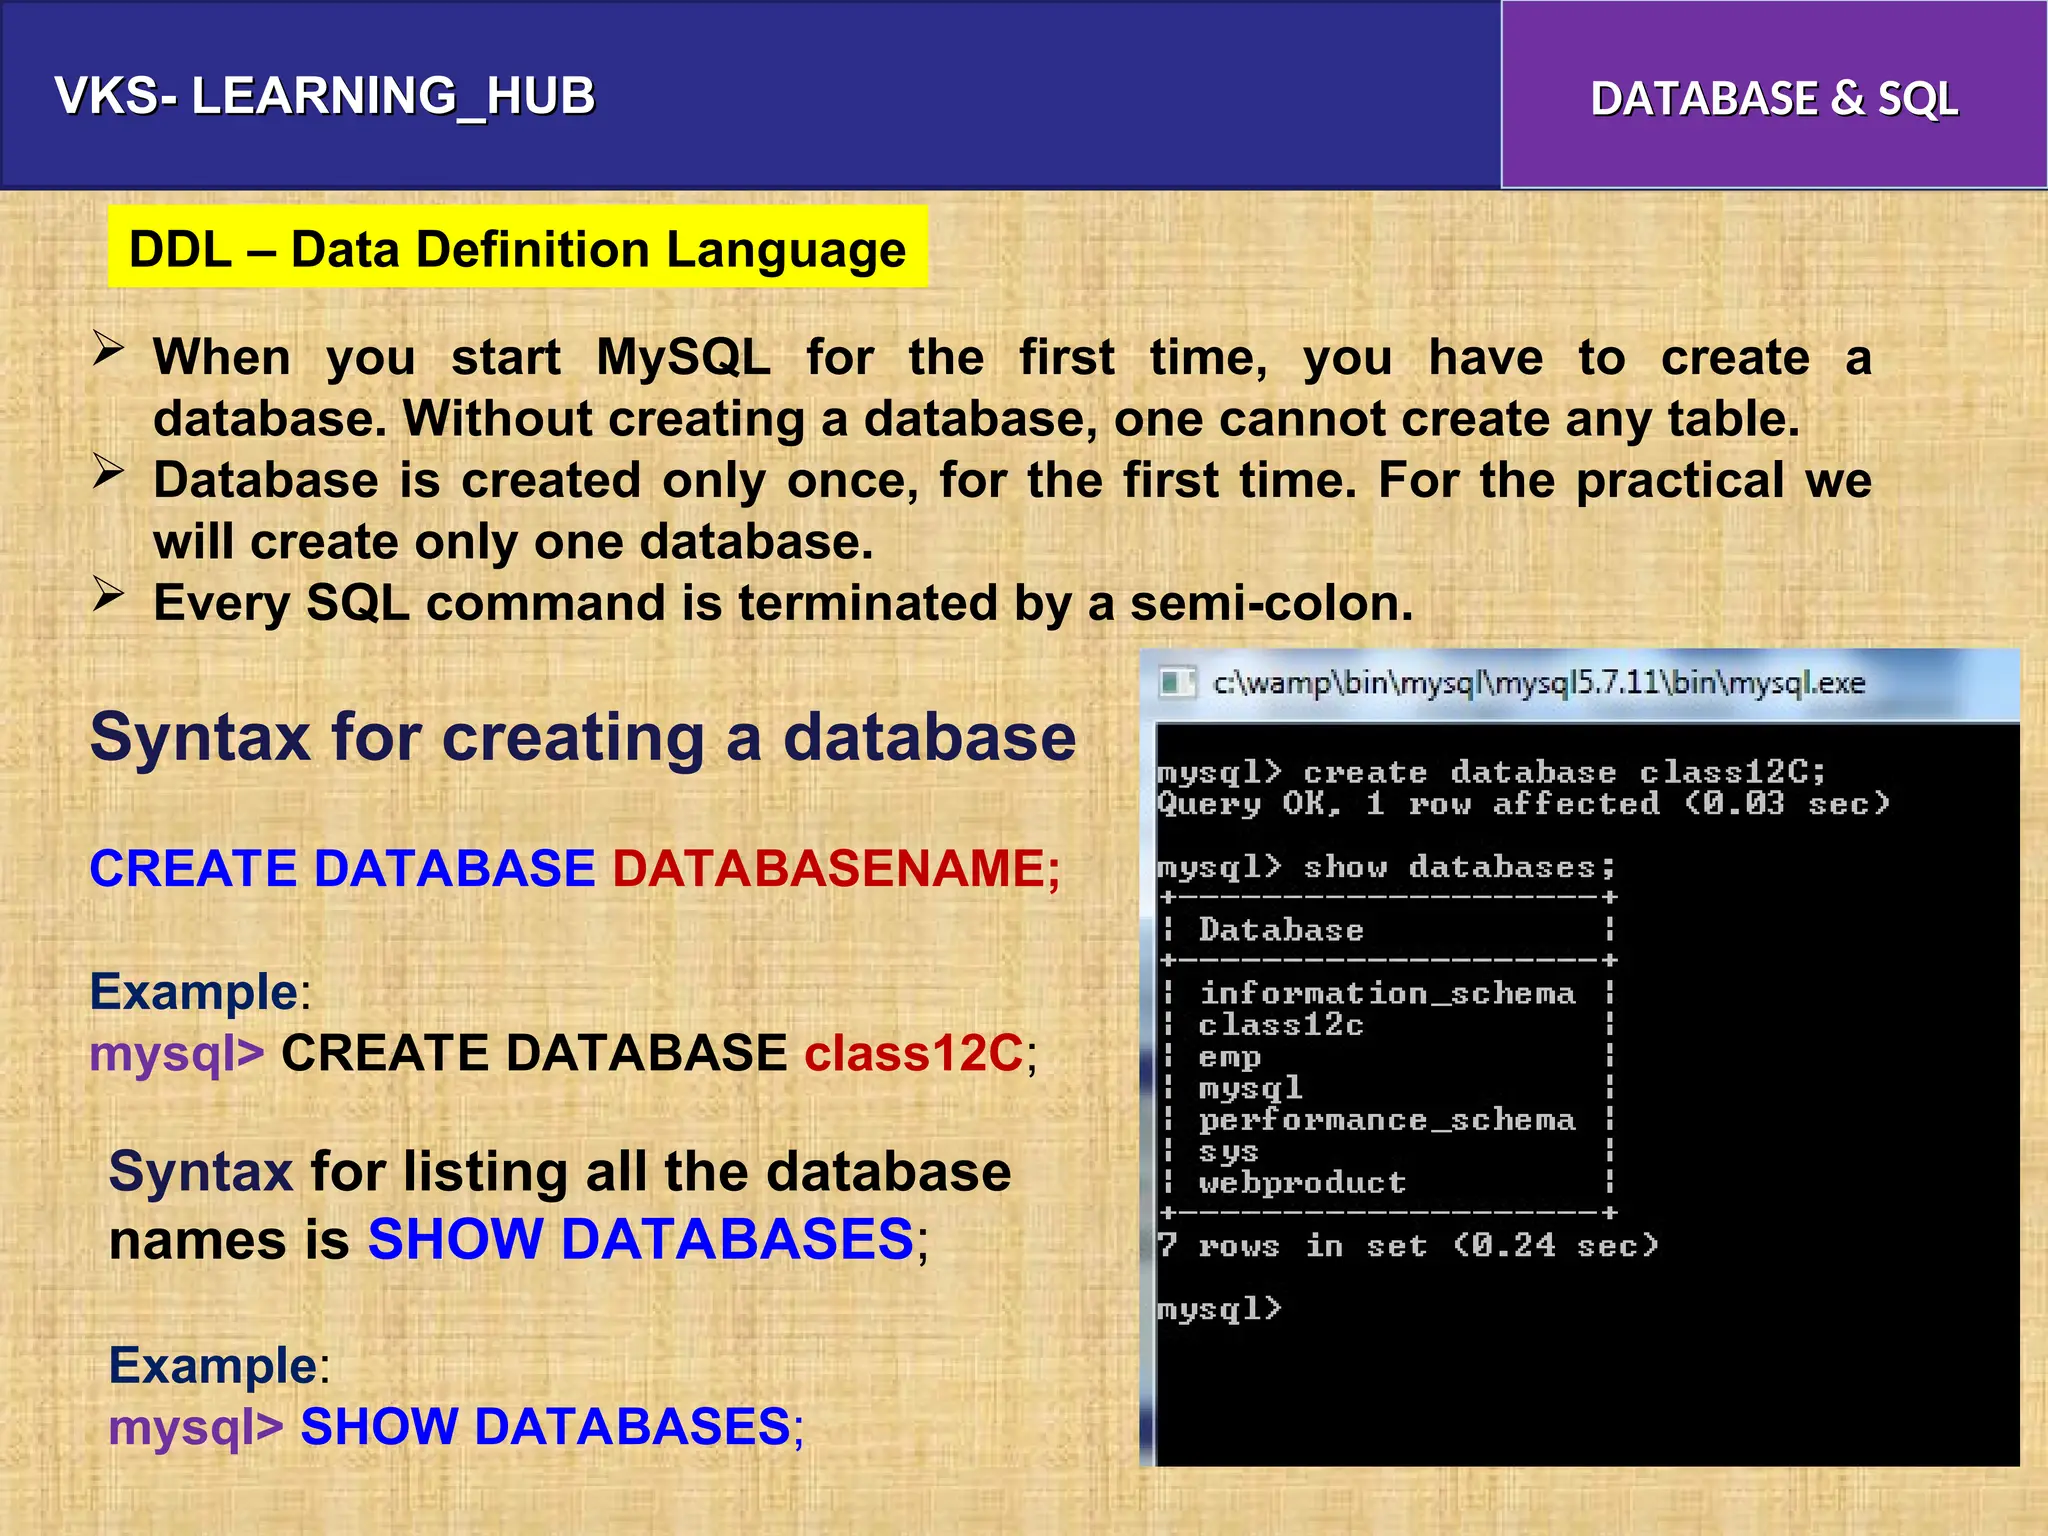Click the 'CREATE DATABASE DATABASENAME;' syntax line
Image resolution: width=2048 pixels, height=1536 pixels.
pos(575,867)
